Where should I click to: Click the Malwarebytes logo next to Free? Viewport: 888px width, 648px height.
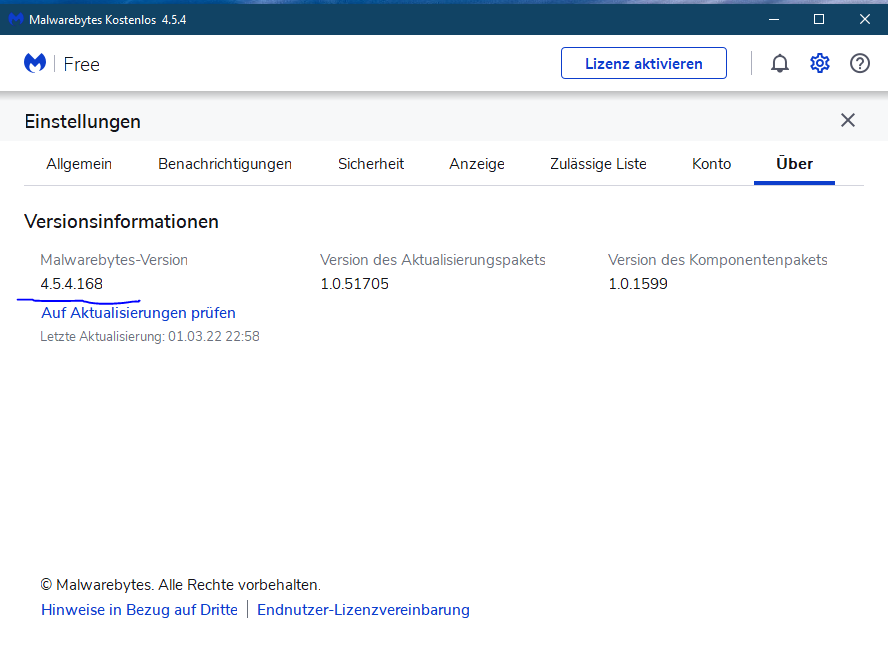[x=35, y=63]
